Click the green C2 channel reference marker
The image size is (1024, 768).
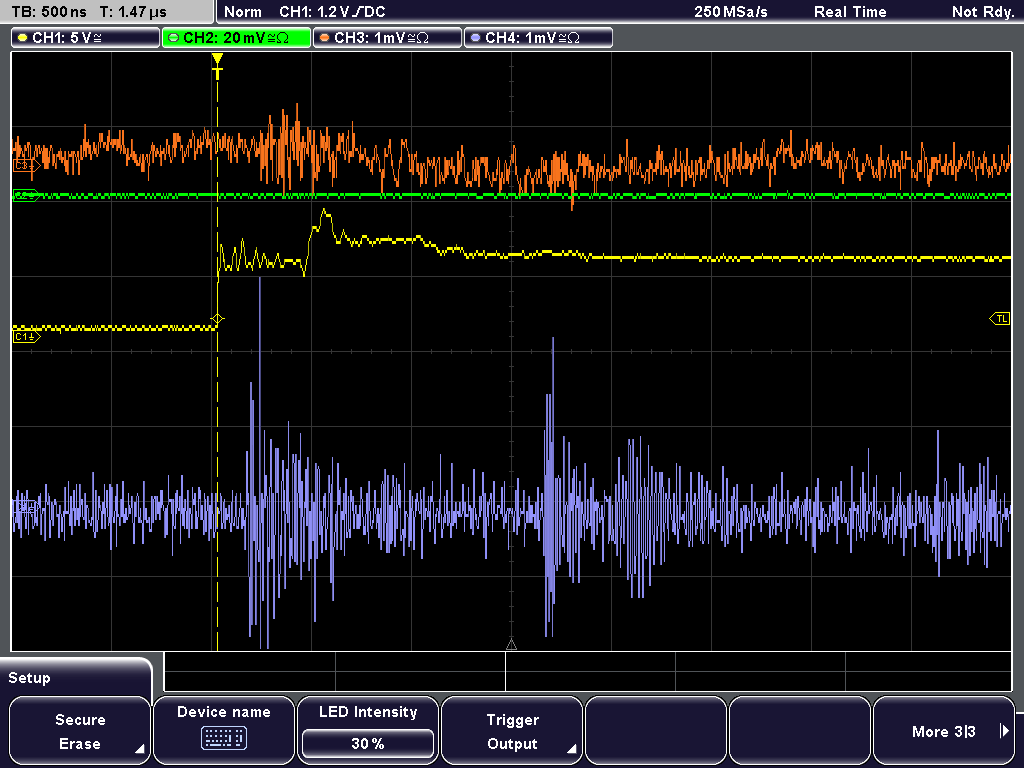(26, 195)
